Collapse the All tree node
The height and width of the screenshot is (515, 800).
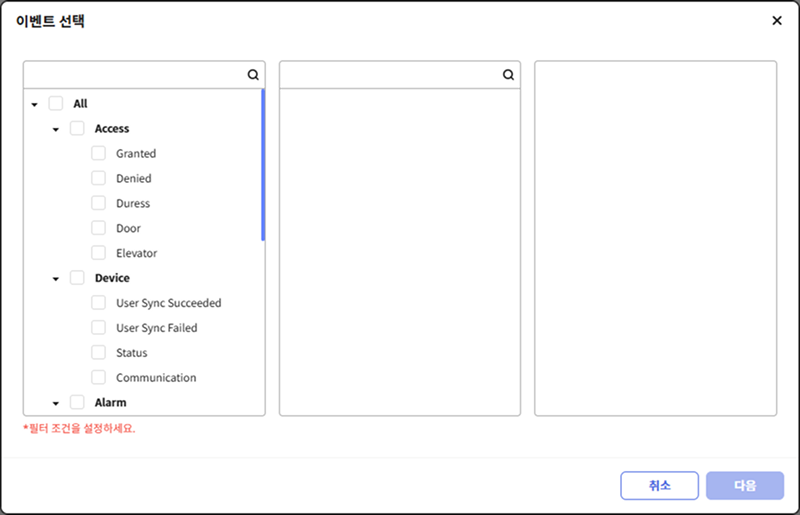coord(35,104)
